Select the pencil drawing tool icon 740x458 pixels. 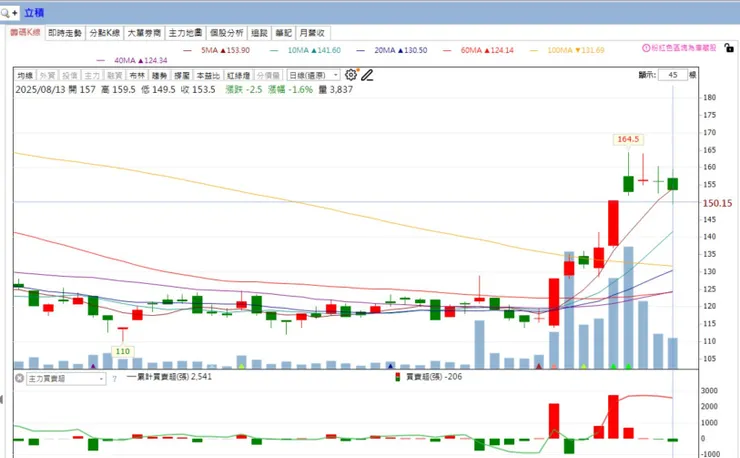point(367,75)
